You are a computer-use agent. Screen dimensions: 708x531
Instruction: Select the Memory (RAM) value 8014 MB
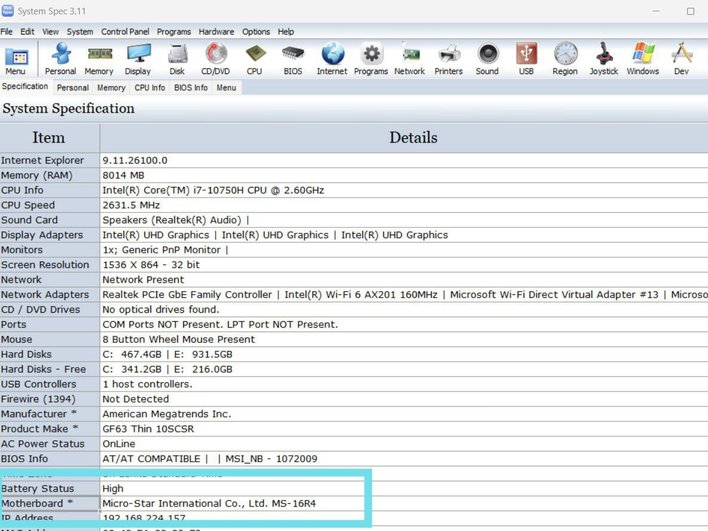tap(123, 175)
